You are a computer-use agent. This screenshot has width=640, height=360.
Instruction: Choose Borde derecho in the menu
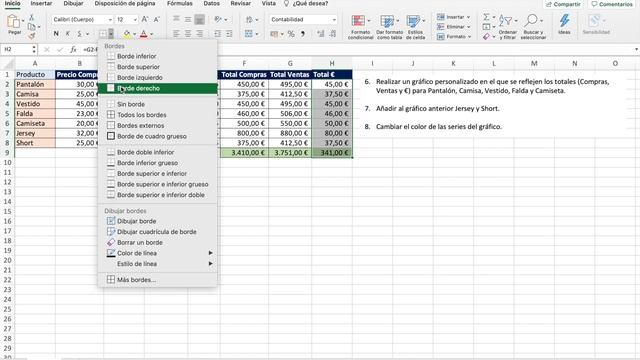[x=158, y=88]
